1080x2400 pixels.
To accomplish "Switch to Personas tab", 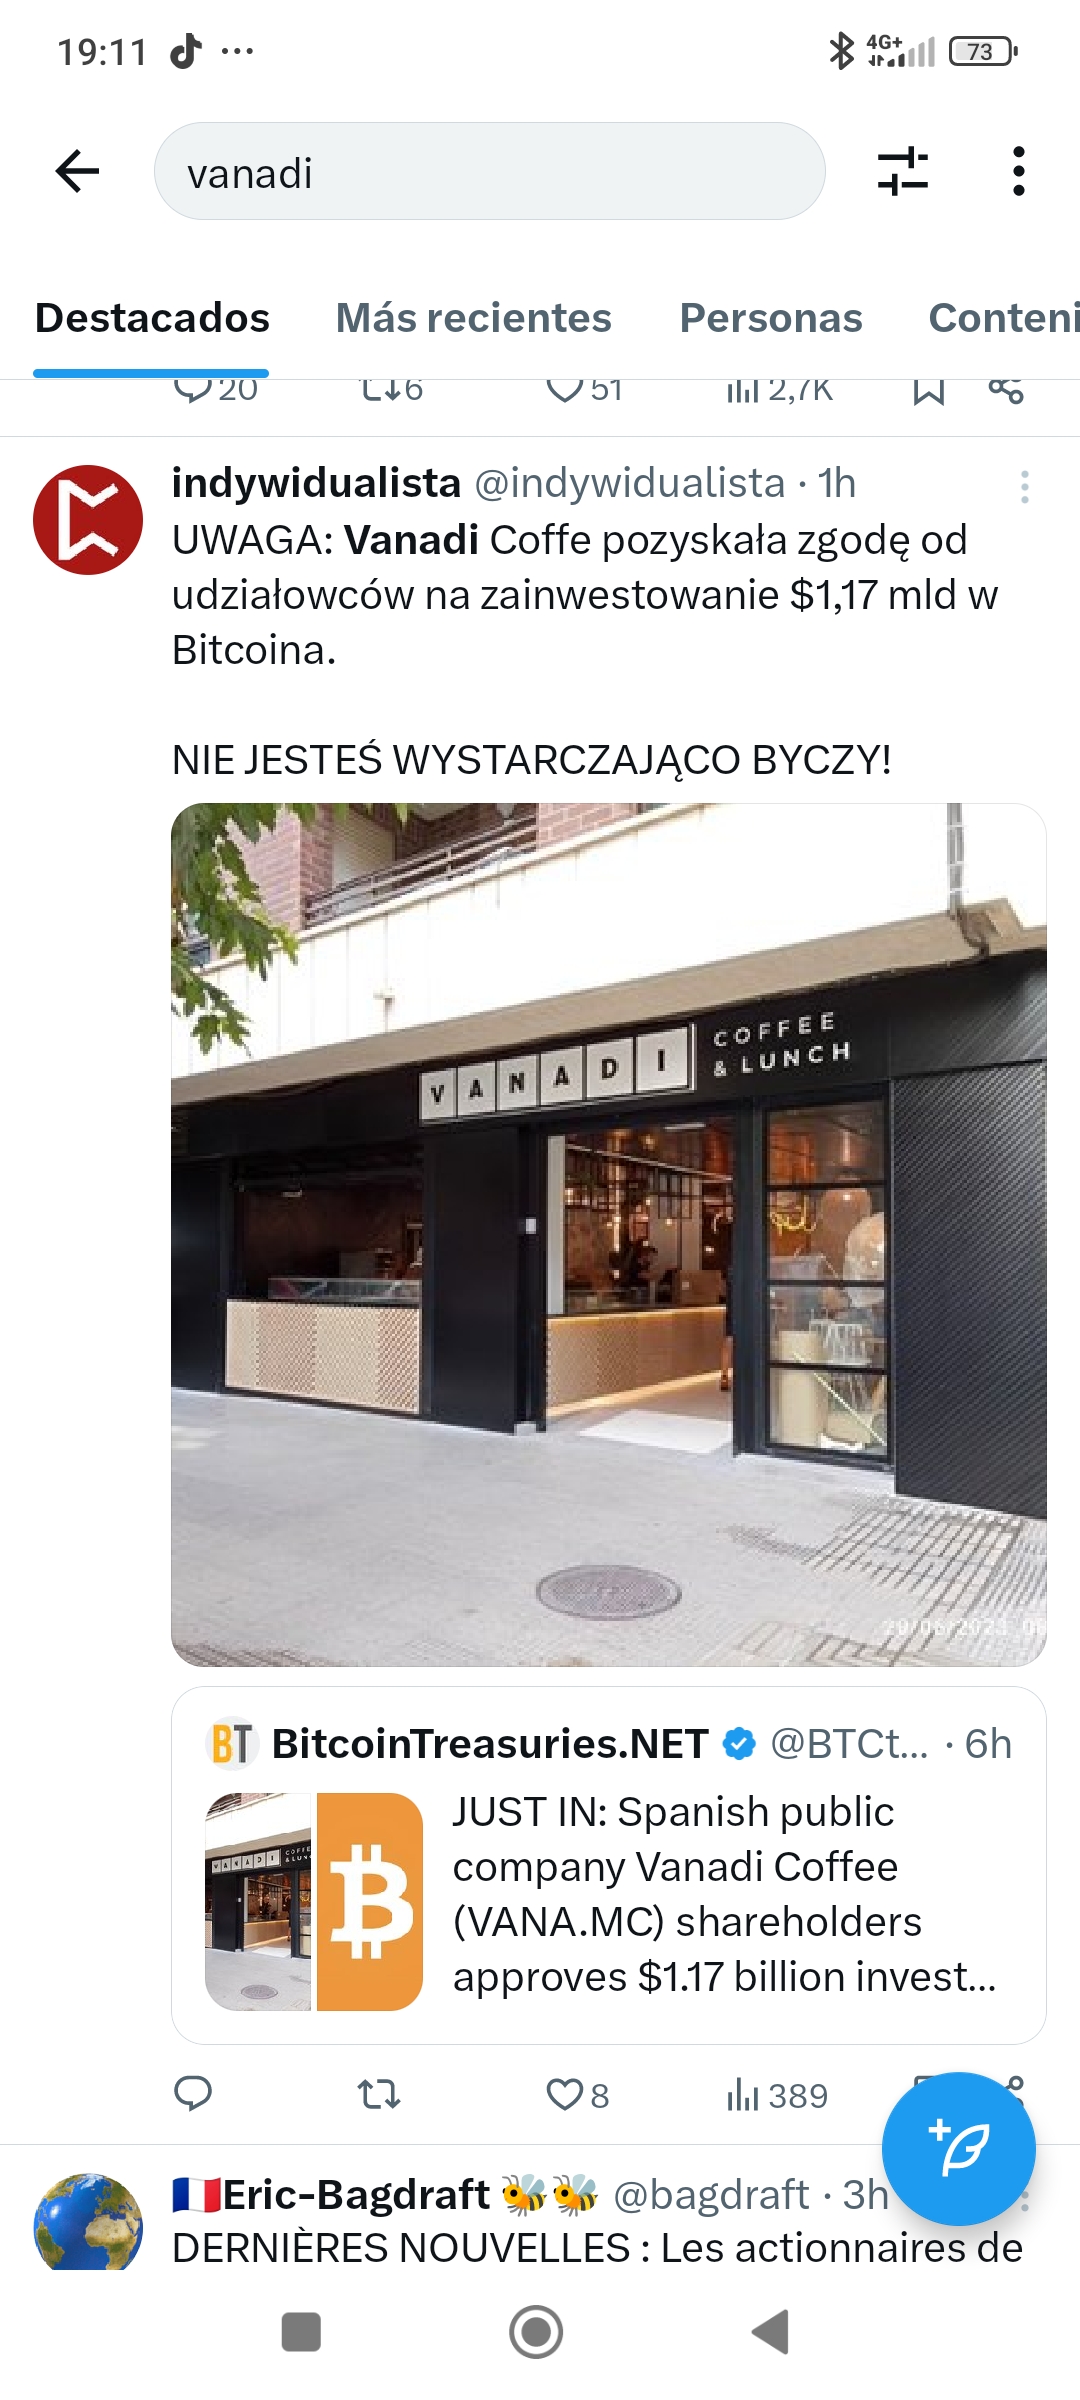I will click(770, 318).
